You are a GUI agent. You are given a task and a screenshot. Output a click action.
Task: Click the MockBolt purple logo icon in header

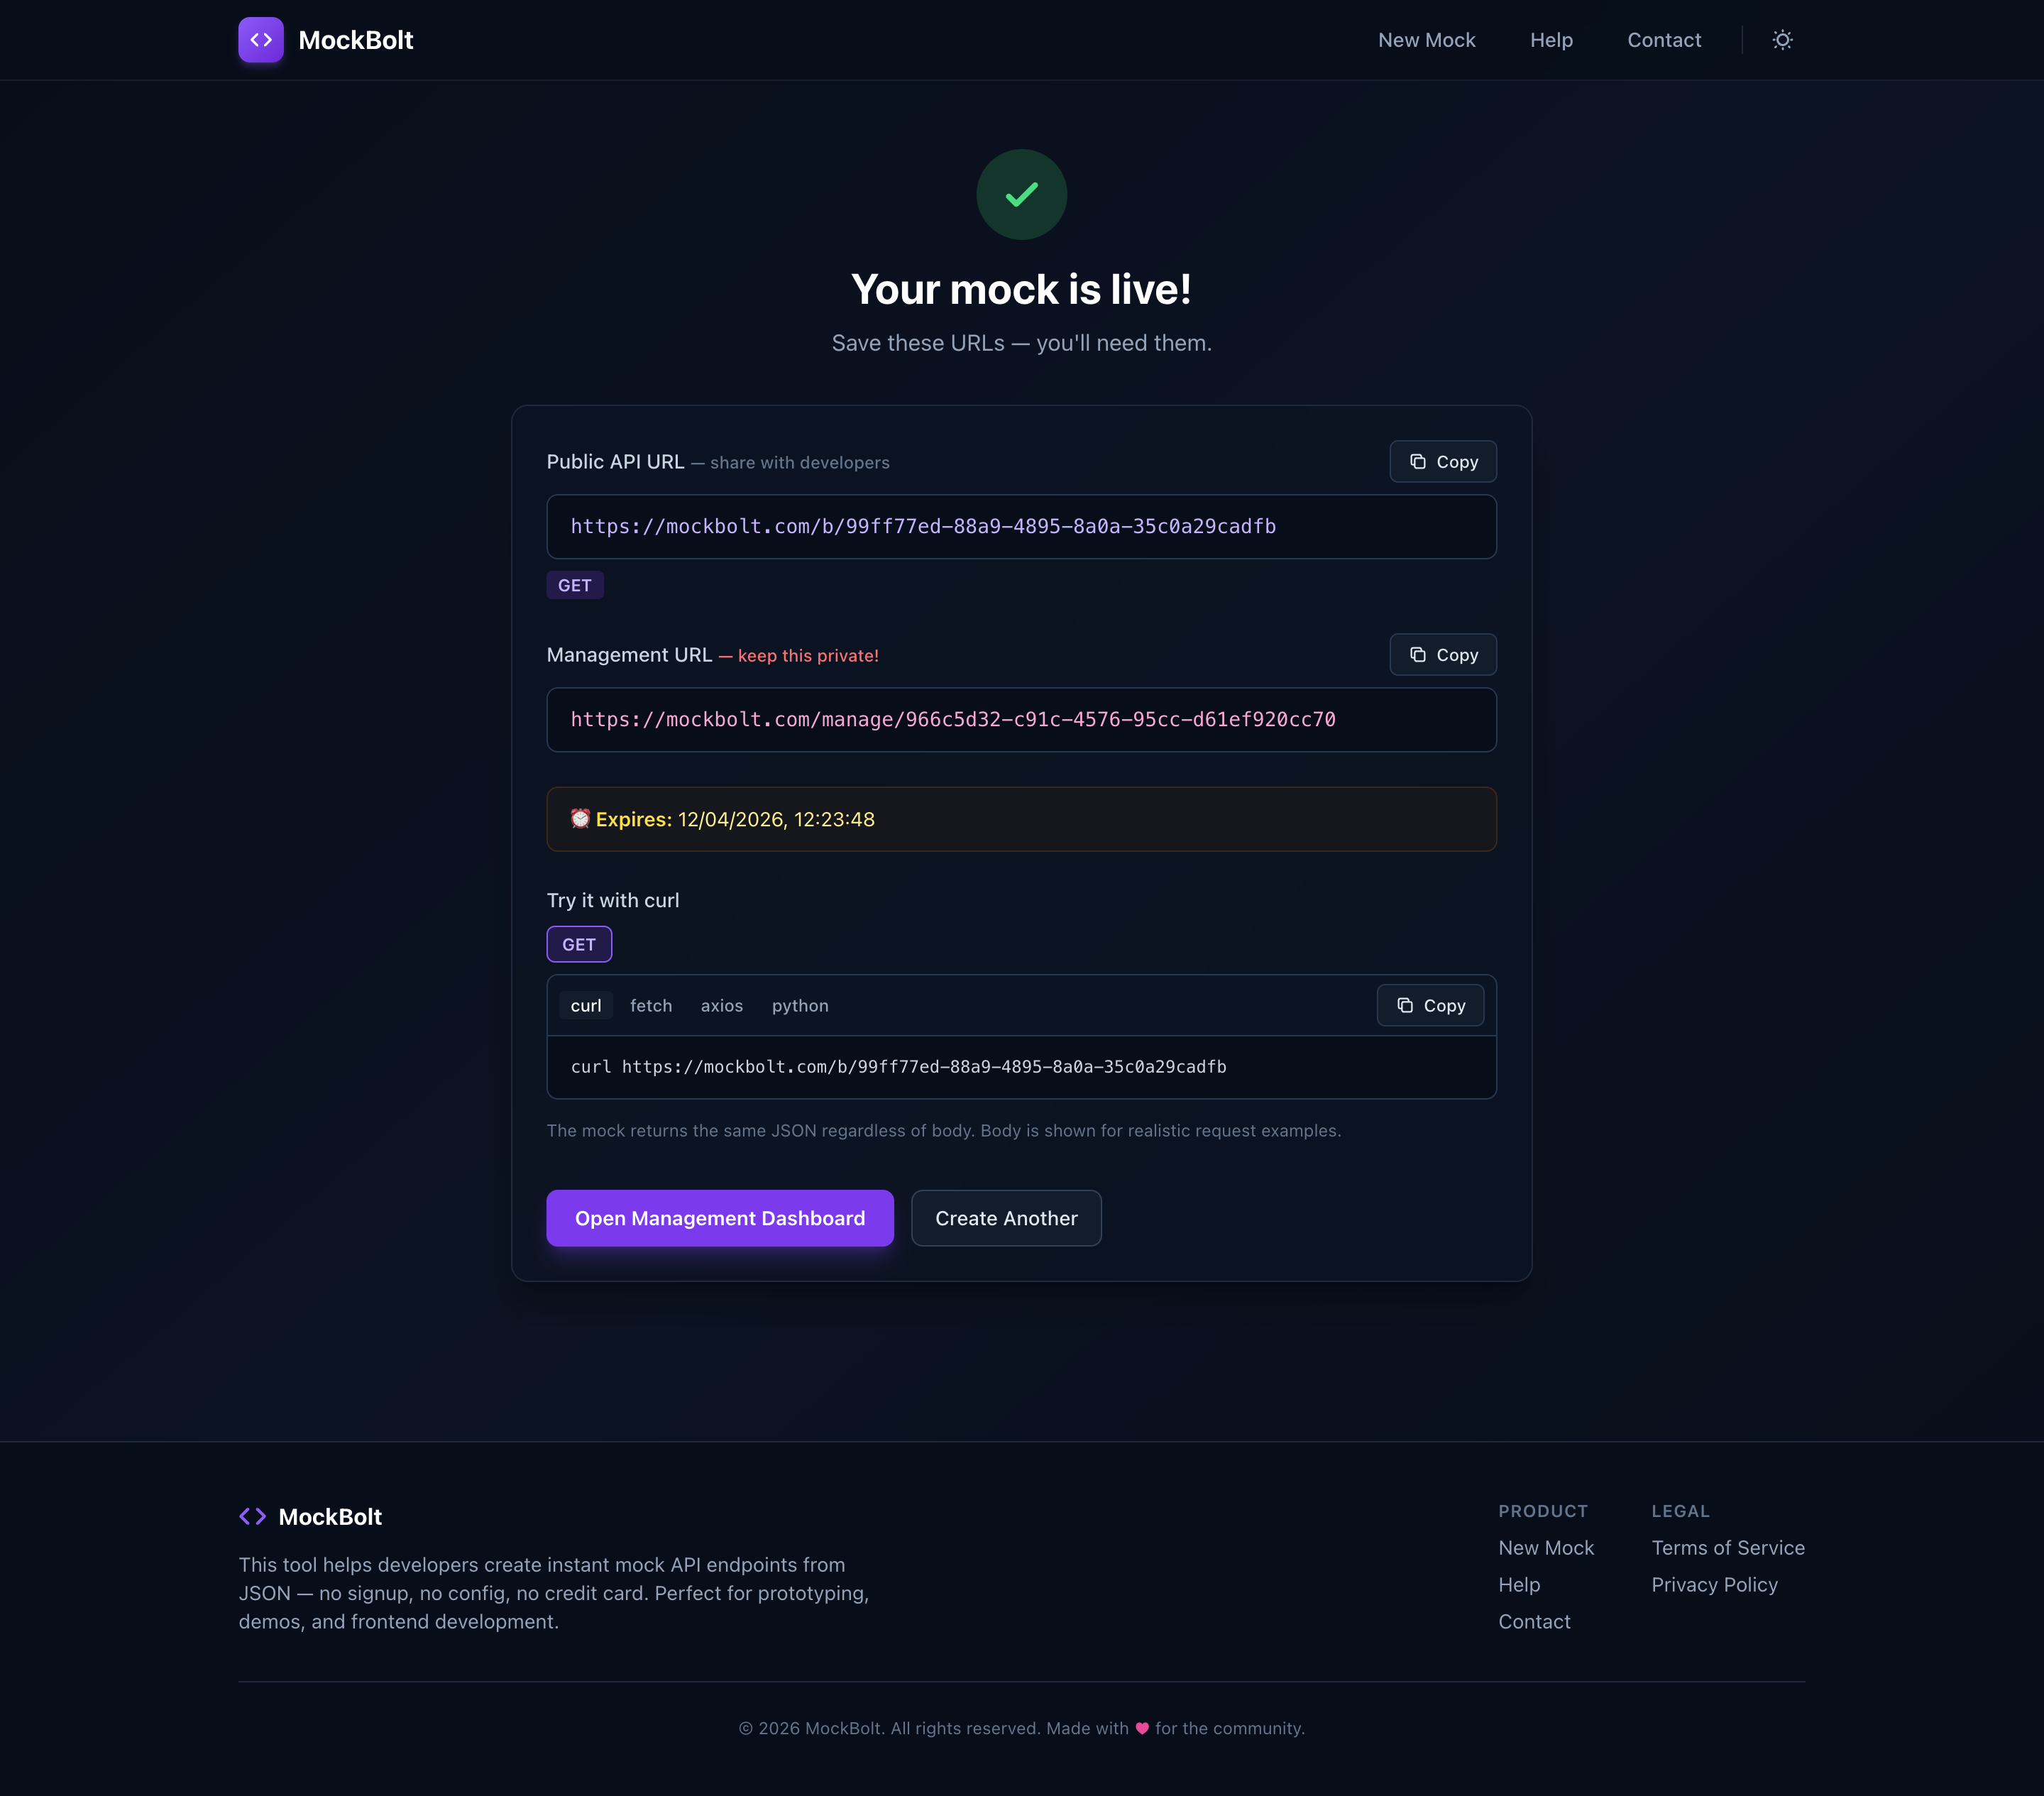tap(261, 40)
